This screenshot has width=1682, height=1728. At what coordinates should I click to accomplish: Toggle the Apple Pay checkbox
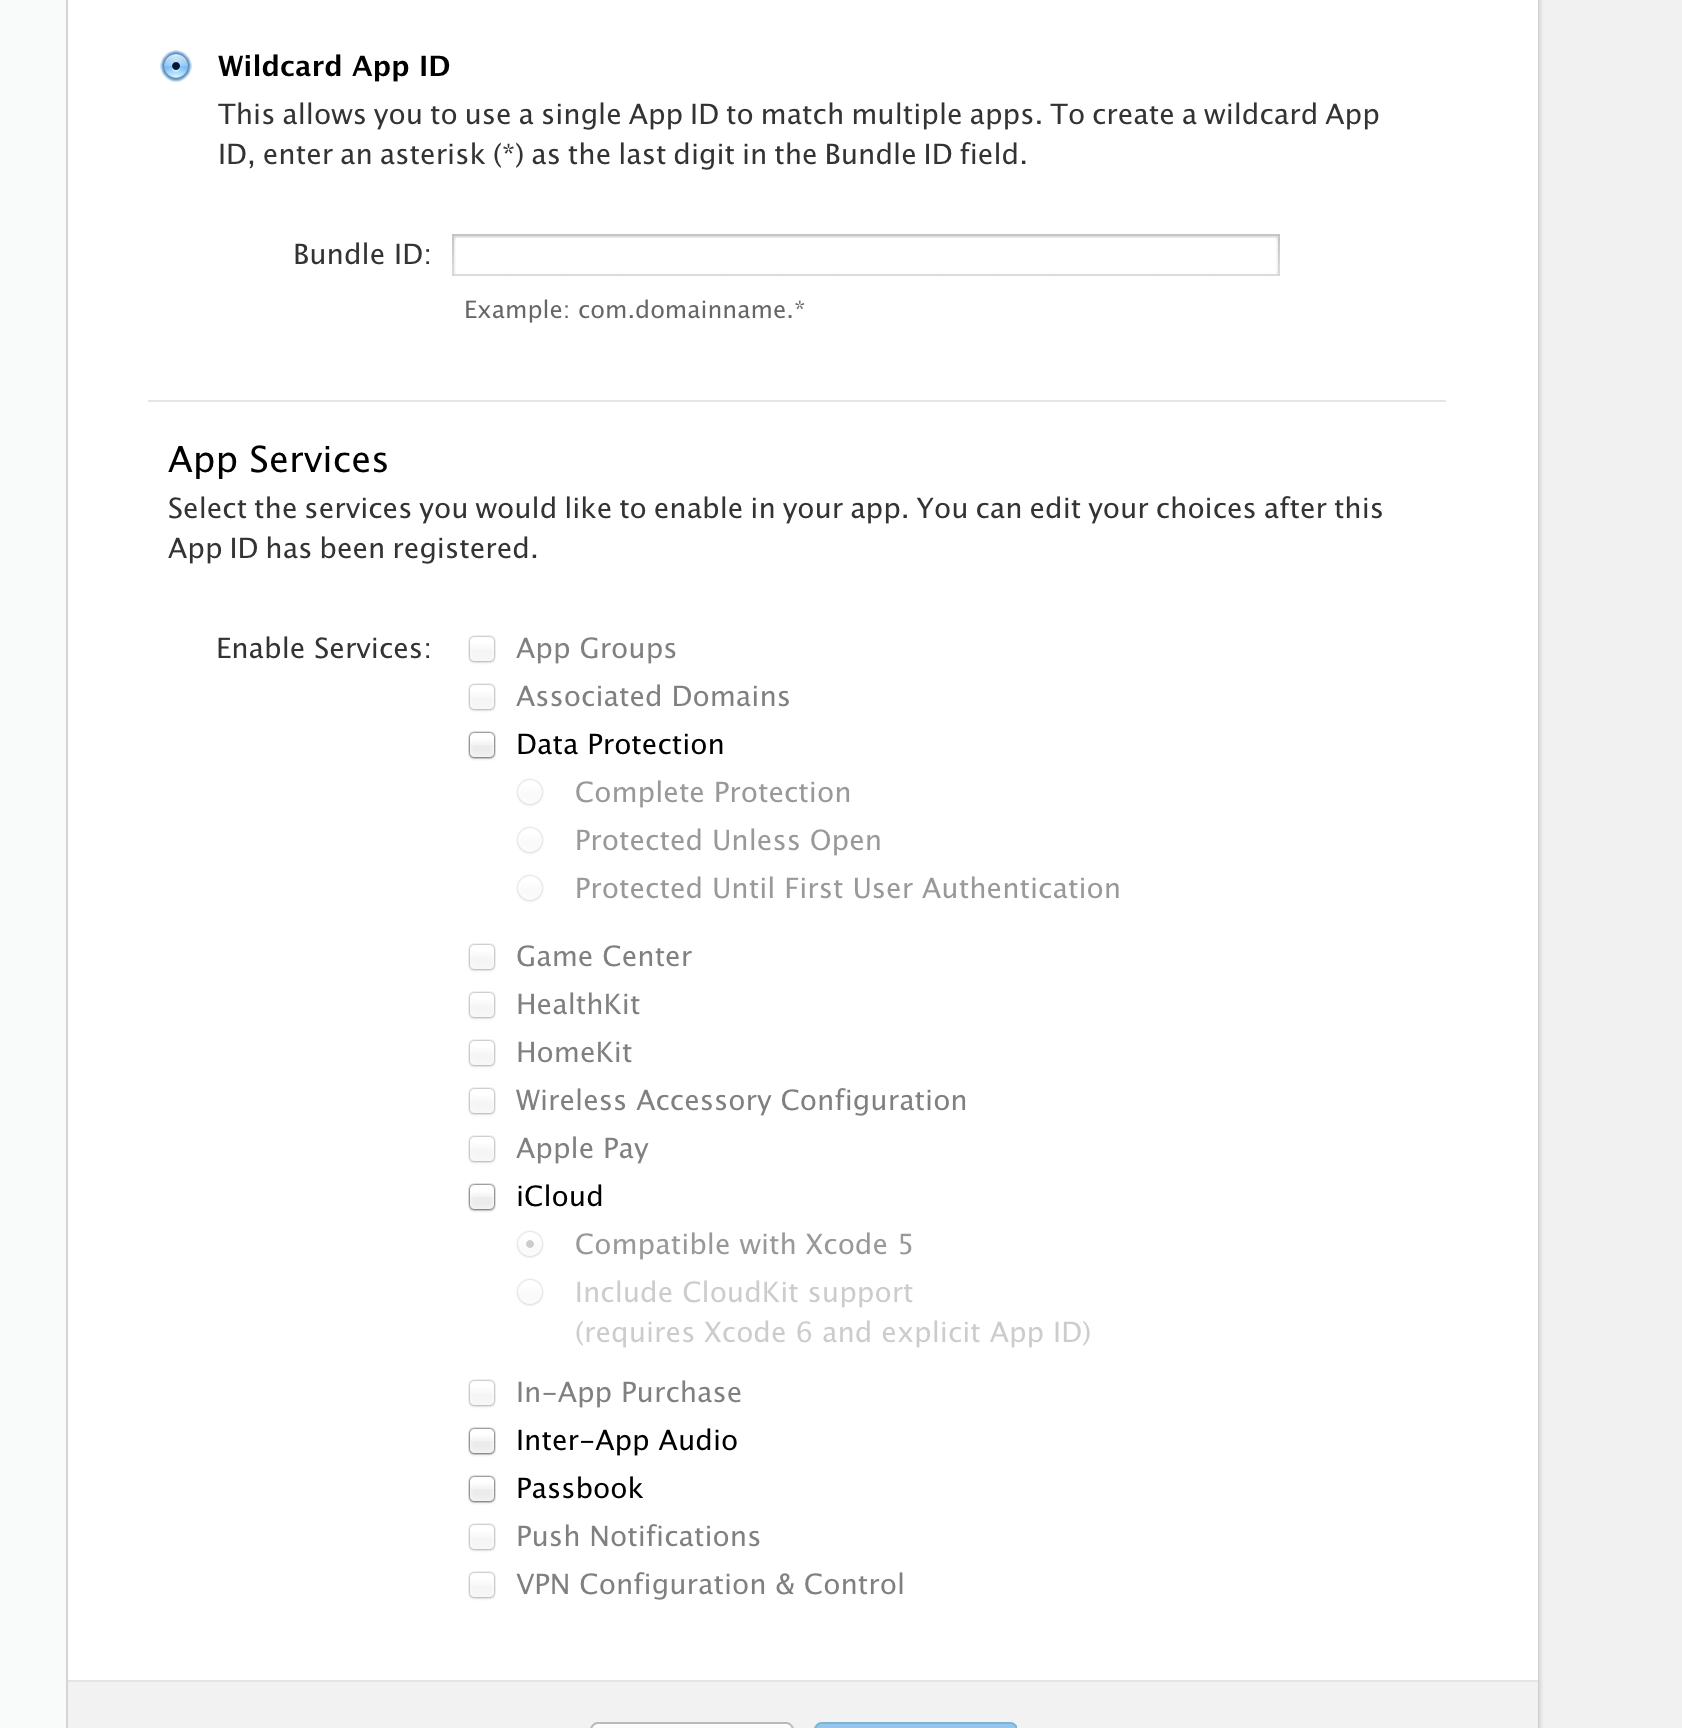tap(482, 1149)
